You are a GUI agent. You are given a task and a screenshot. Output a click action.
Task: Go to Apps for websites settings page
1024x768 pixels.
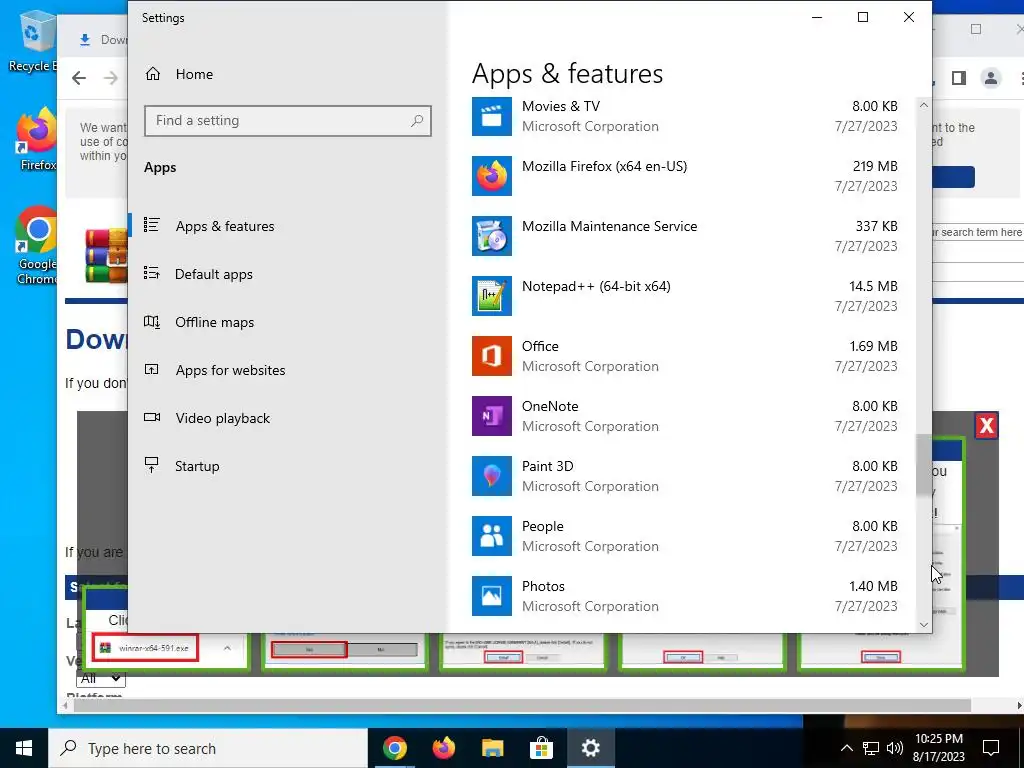tap(231, 370)
